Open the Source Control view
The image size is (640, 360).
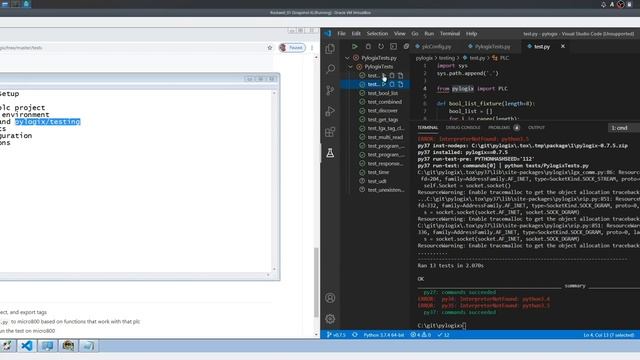click(330, 90)
